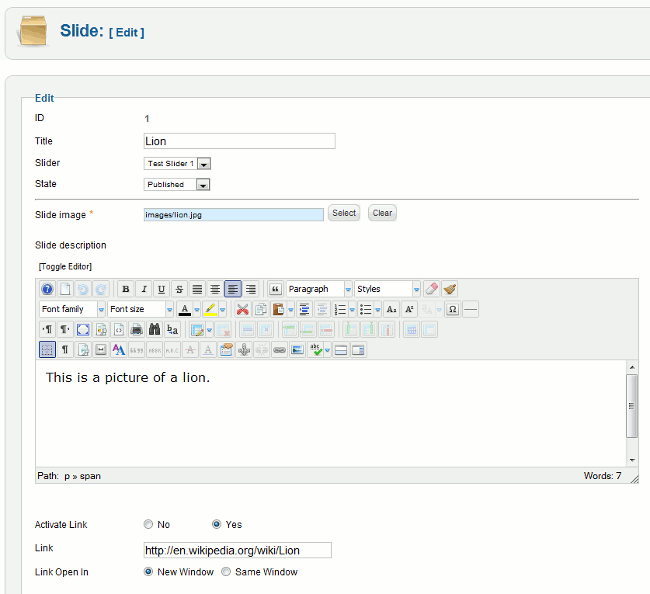Set left-to-right text direction
The width and height of the screenshot is (650, 594).
coord(47,330)
